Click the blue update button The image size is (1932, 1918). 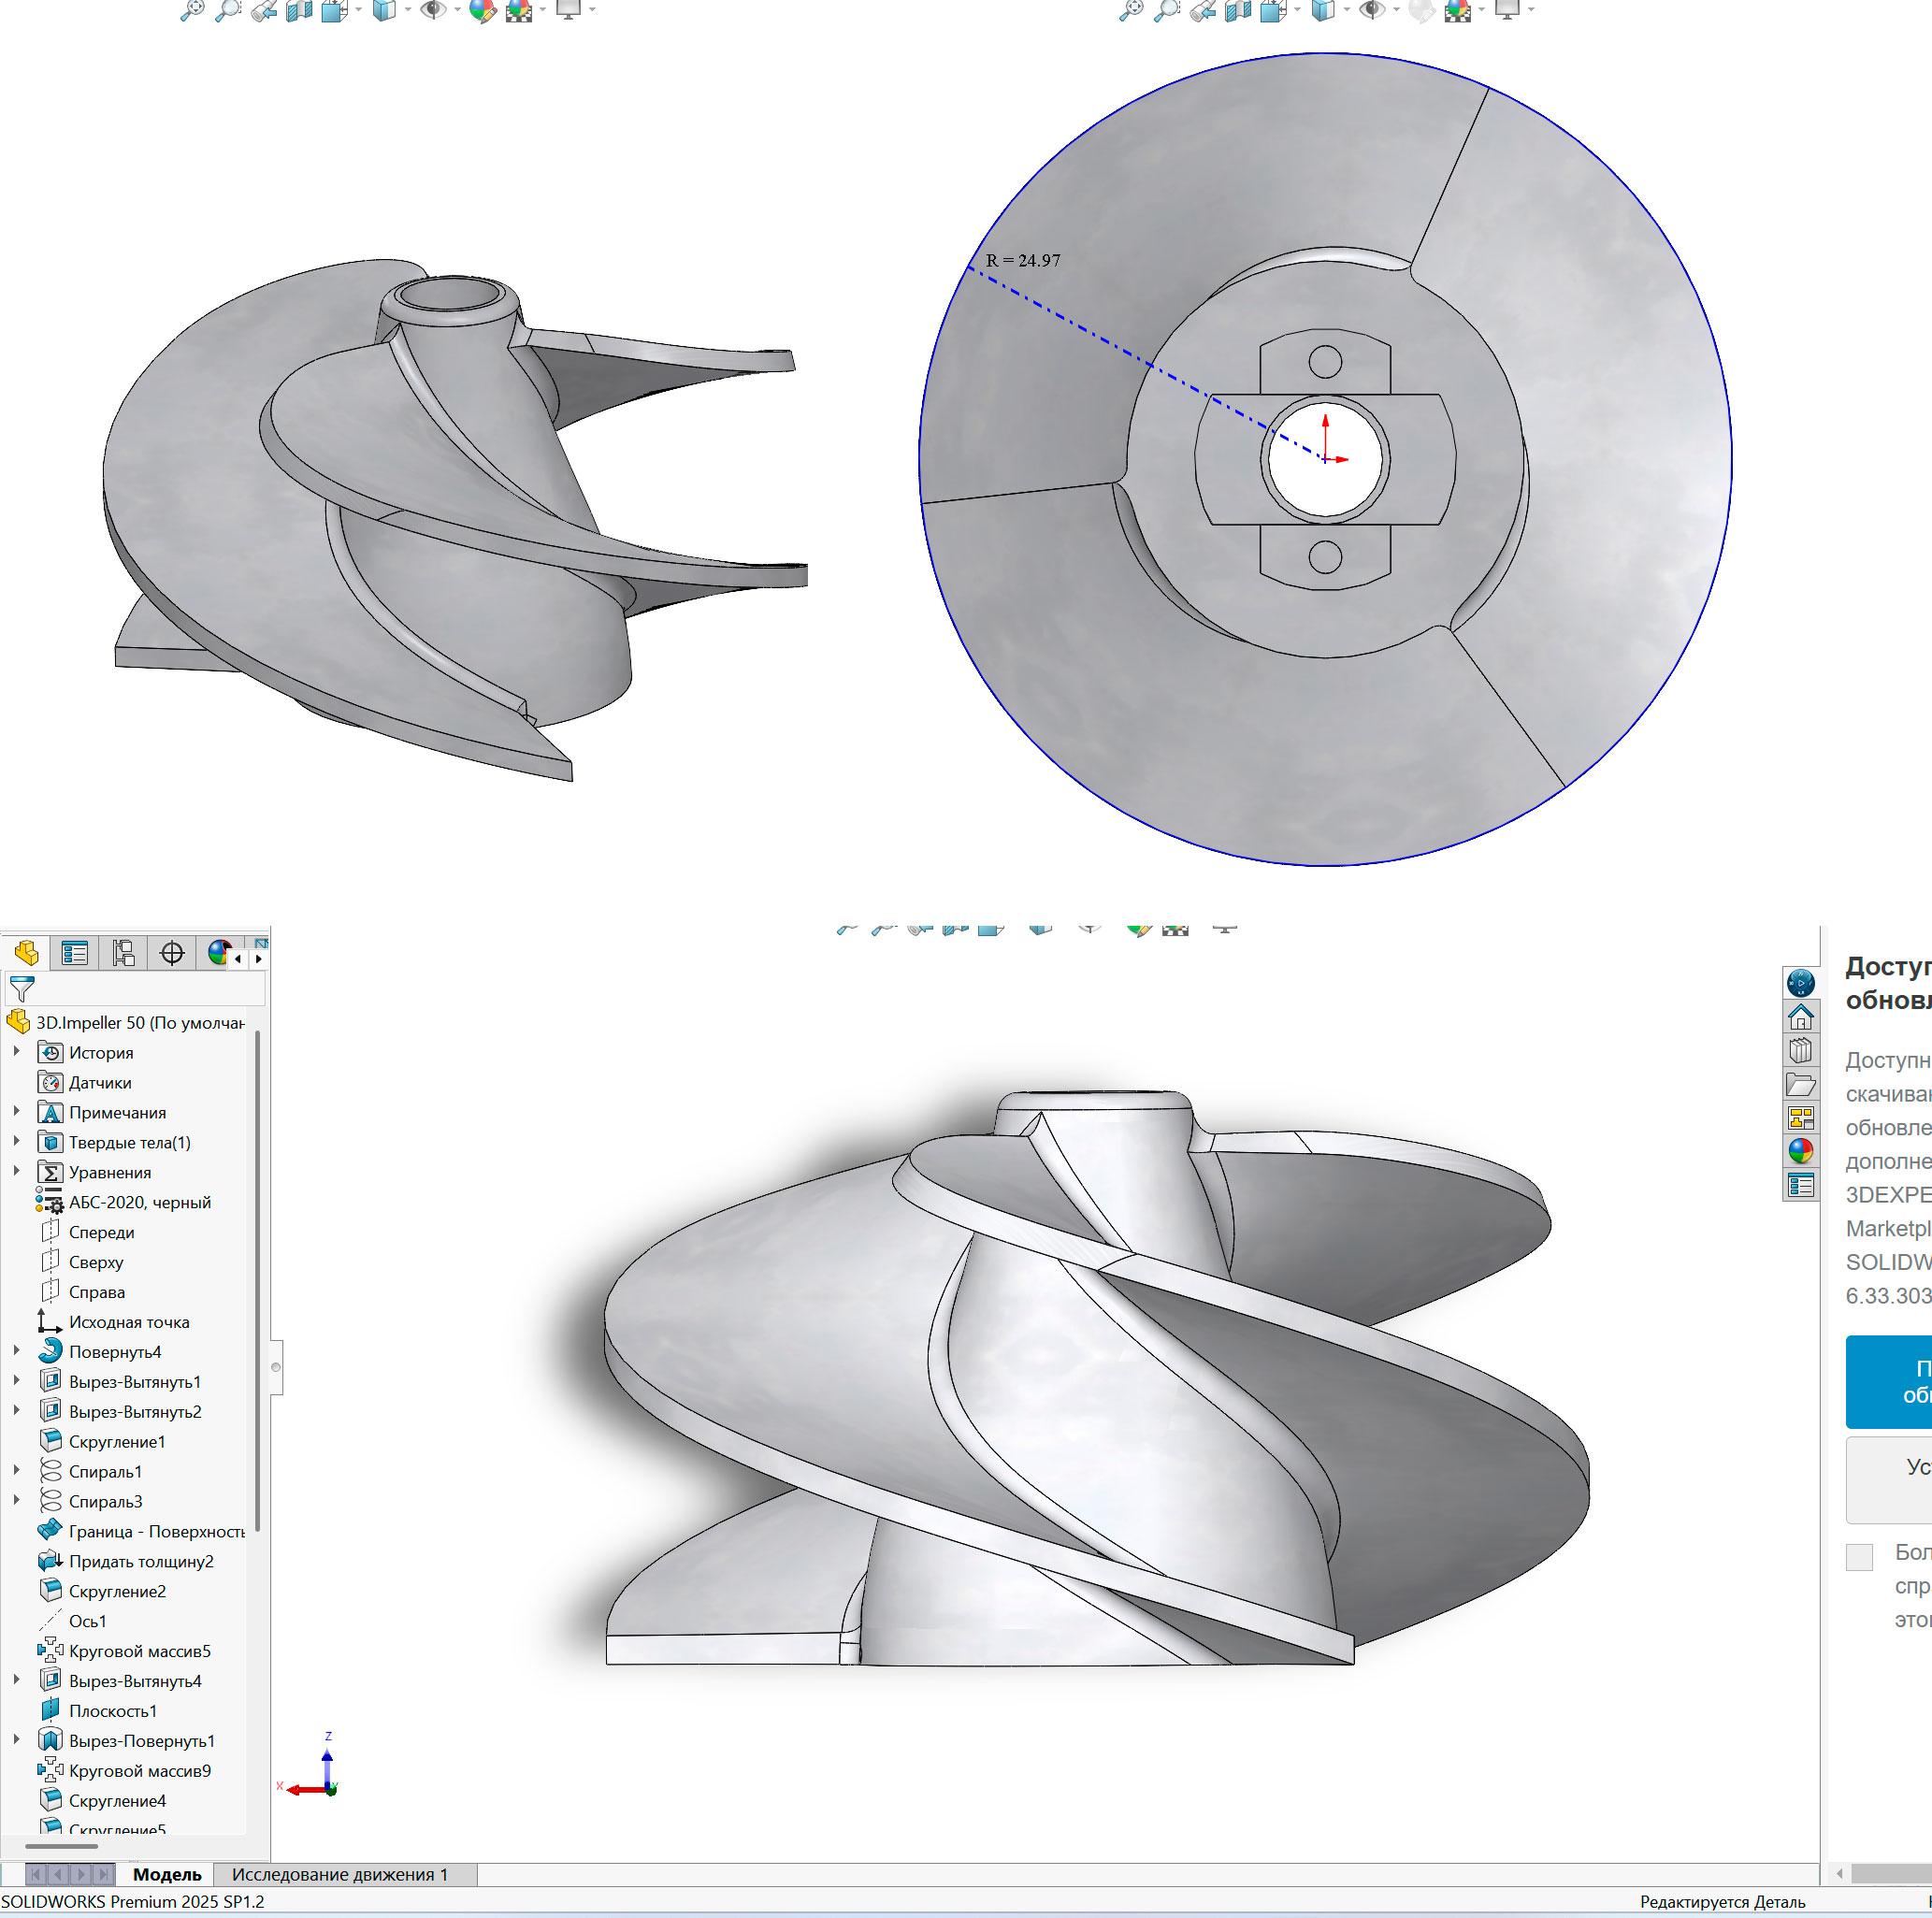pos(1890,1381)
